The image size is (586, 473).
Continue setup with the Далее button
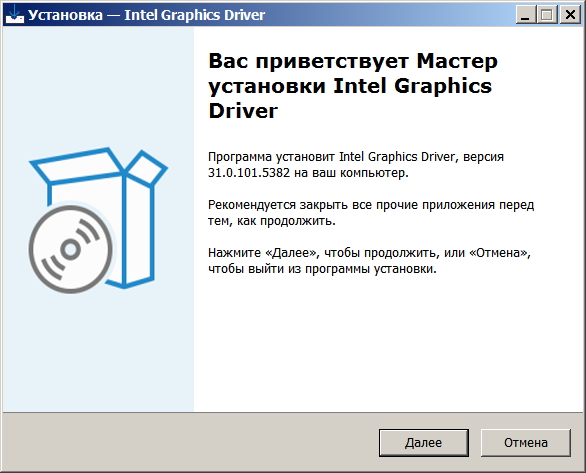(423, 443)
